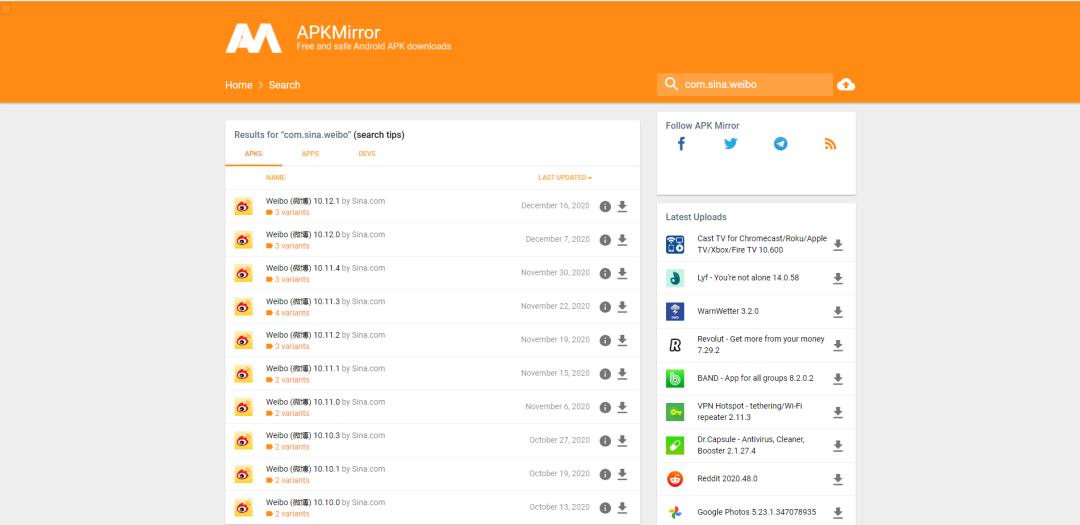
Task: Download Cast TV for Chromecast upload
Action: 838,245
